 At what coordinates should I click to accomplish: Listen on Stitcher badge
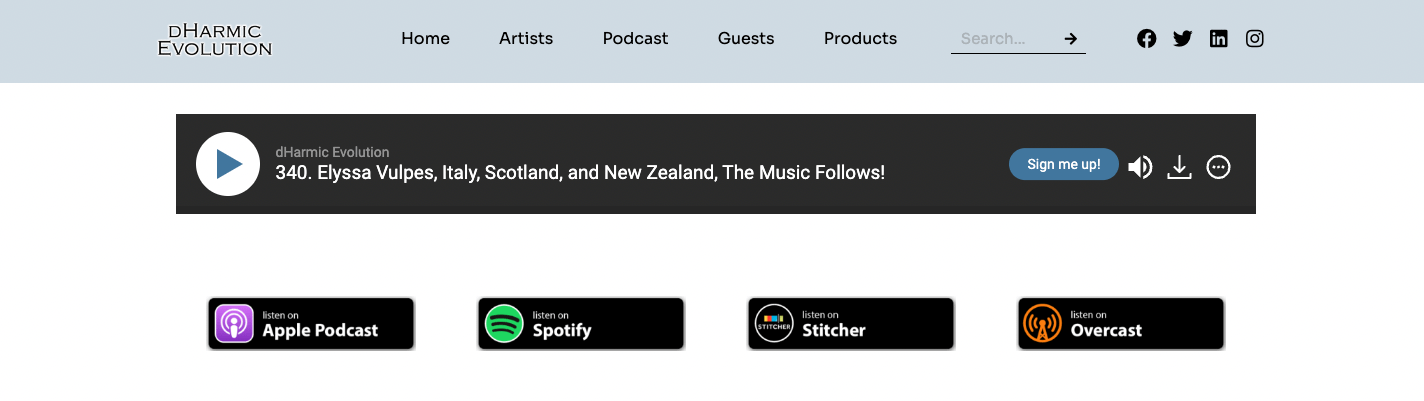[x=851, y=324]
